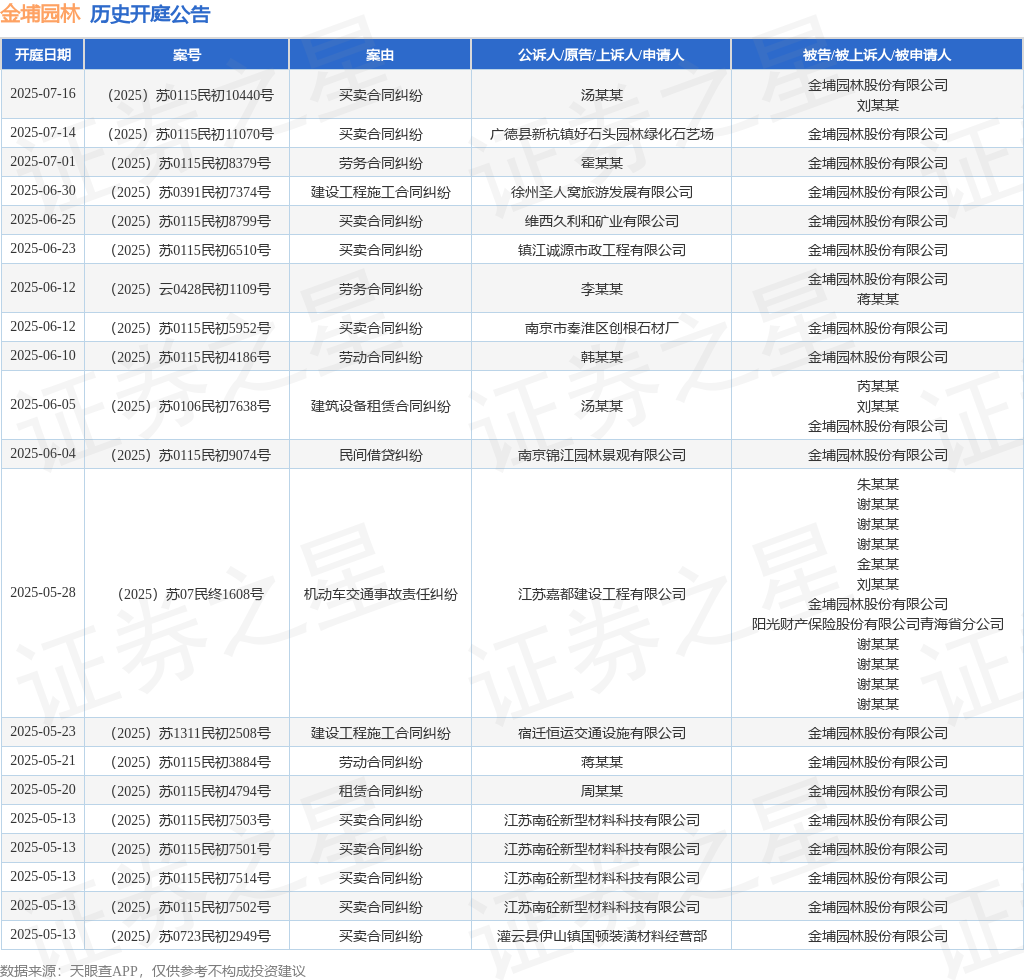Click defendant 芮某某
1024x980 pixels.
click(878, 387)
